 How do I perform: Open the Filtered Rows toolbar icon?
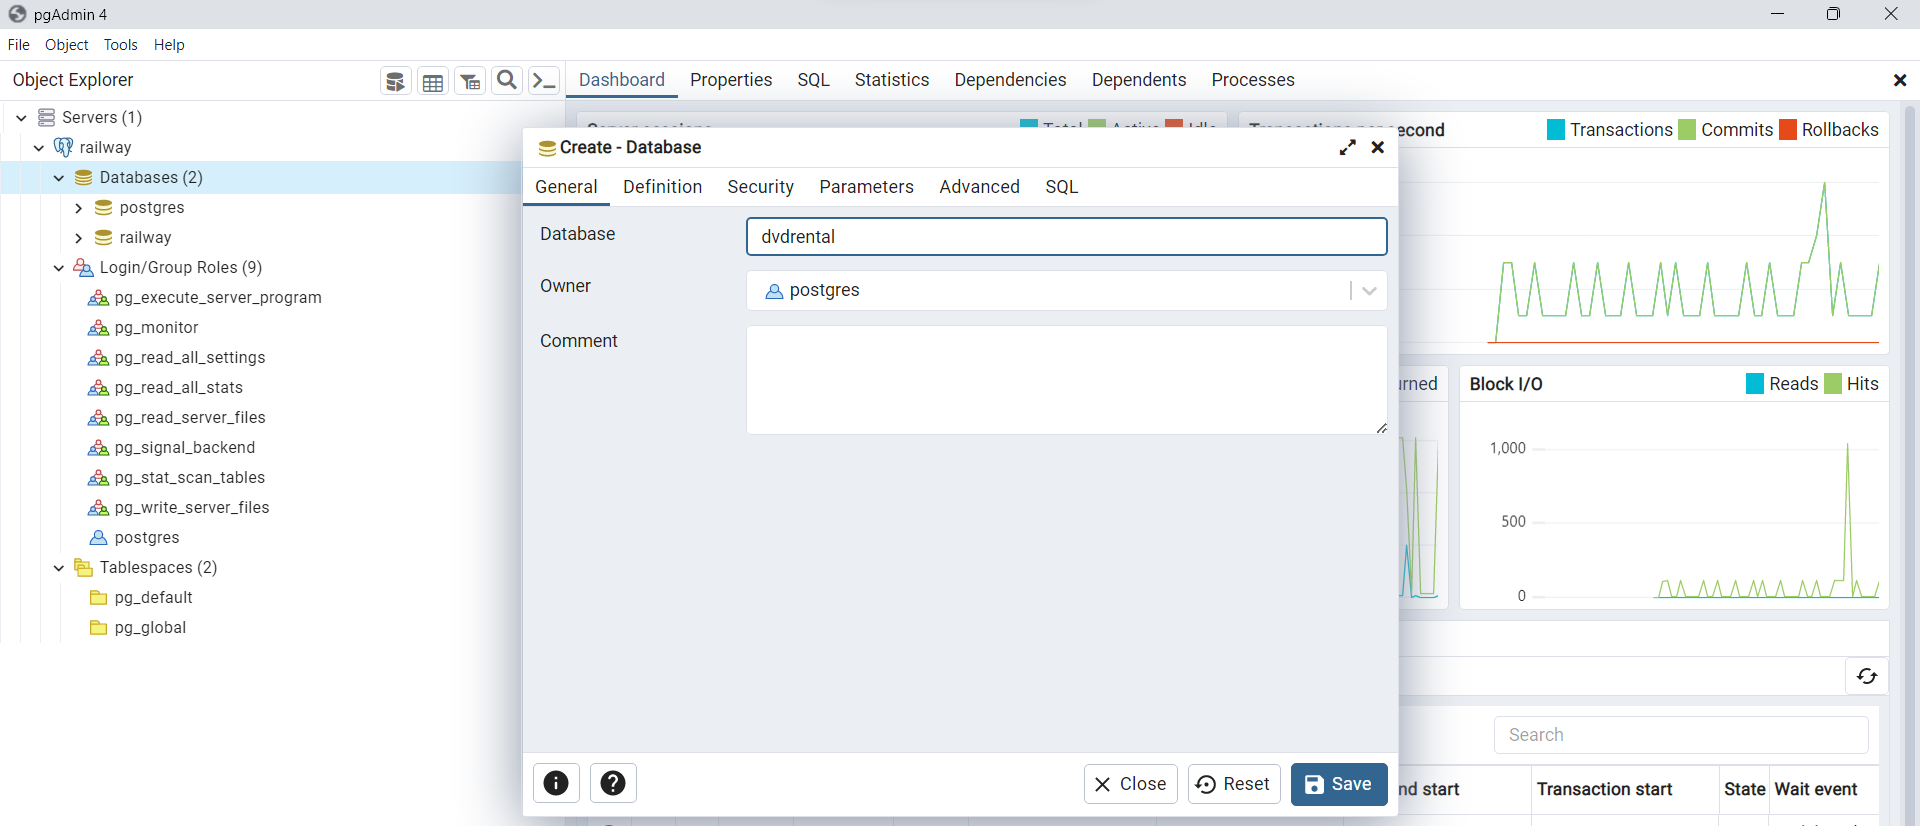pyautogui.click(x=470, y=81)
